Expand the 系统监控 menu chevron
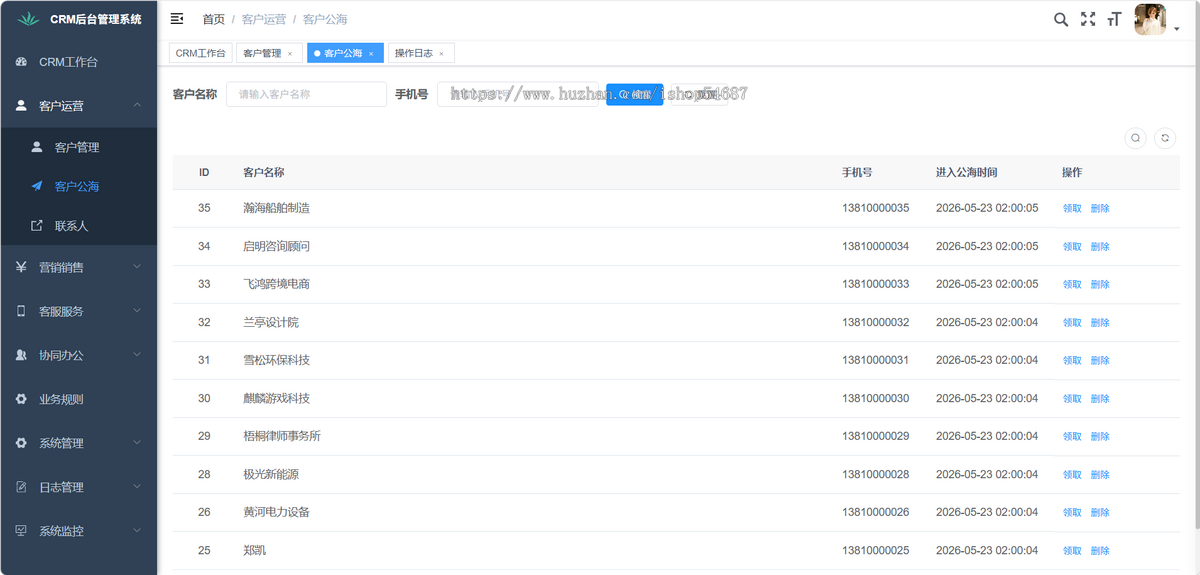1200x575 pixels. pos(137,531)
